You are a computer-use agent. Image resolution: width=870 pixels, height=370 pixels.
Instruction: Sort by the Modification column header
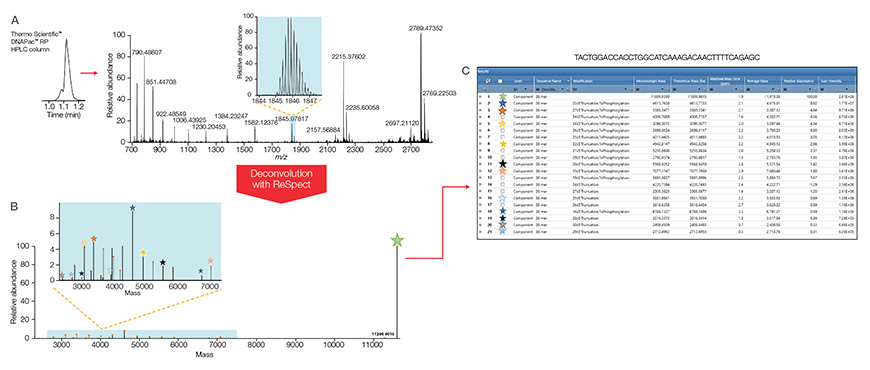(583, 81)
